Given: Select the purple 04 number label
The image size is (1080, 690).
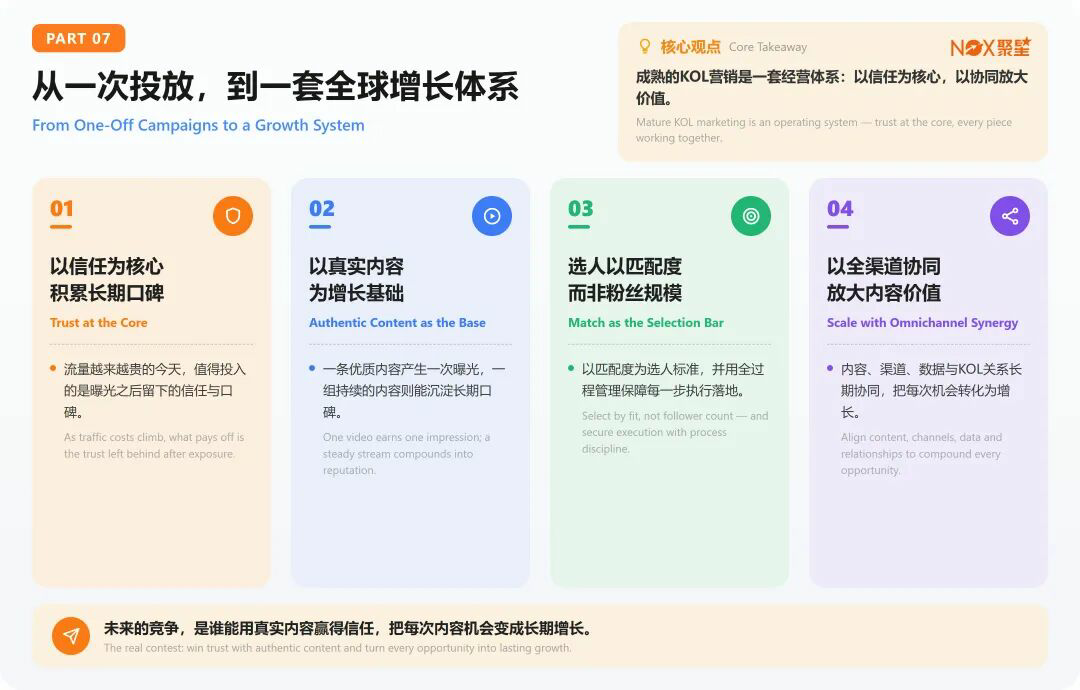Looking at the screenshot, I should [x=840, y=209].
